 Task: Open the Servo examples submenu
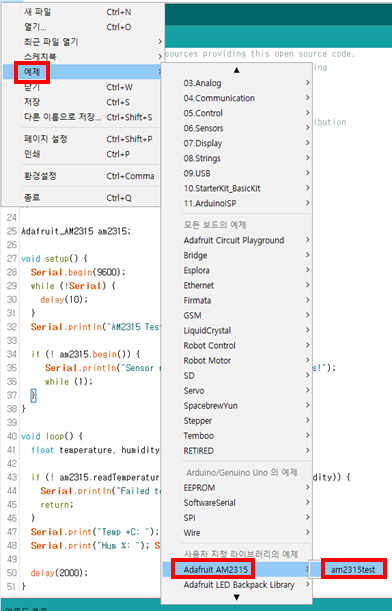pyautogui.click(x=237, y=390)
